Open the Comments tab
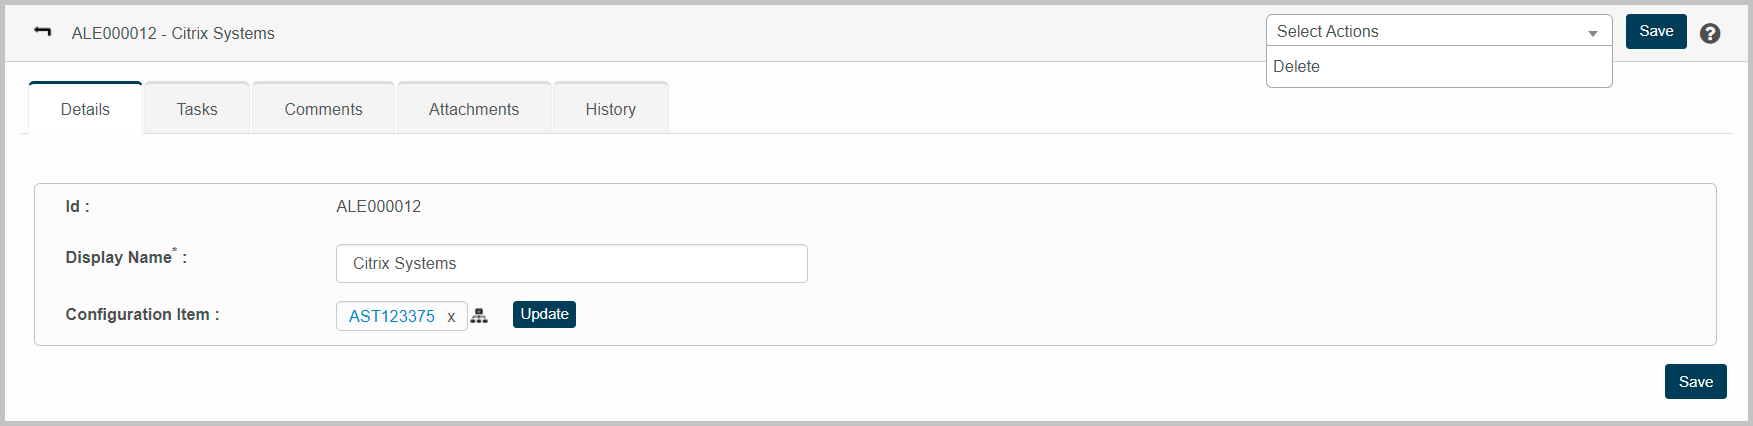The image size is (1753, 426). [x=323, y=109]
